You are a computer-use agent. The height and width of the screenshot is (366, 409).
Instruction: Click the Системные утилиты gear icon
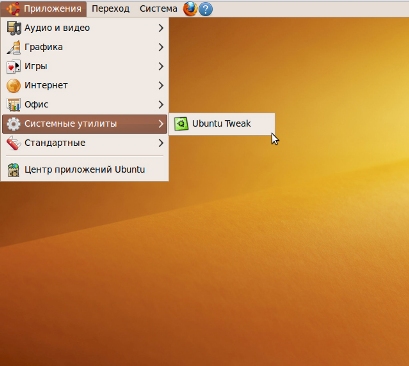click(x=14, y=124)
